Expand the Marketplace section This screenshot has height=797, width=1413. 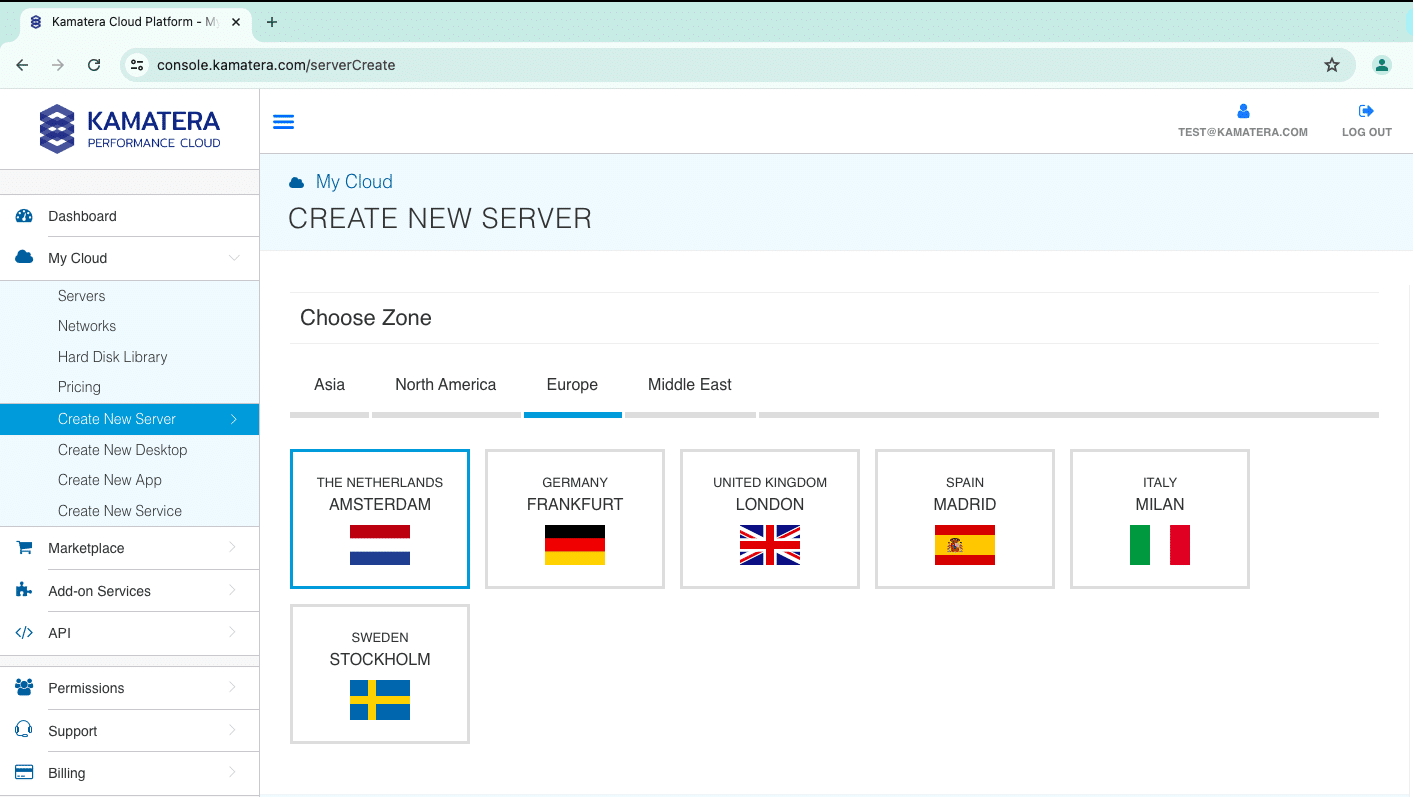click(x=235, y=547)
